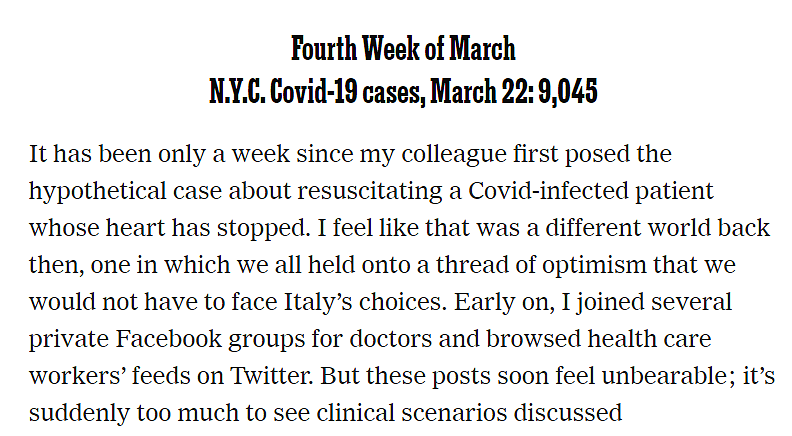This screenshot has height=436, width=792.
Task: Click the word 'hypothetical' in the paragraph
Action: [97, 191]
